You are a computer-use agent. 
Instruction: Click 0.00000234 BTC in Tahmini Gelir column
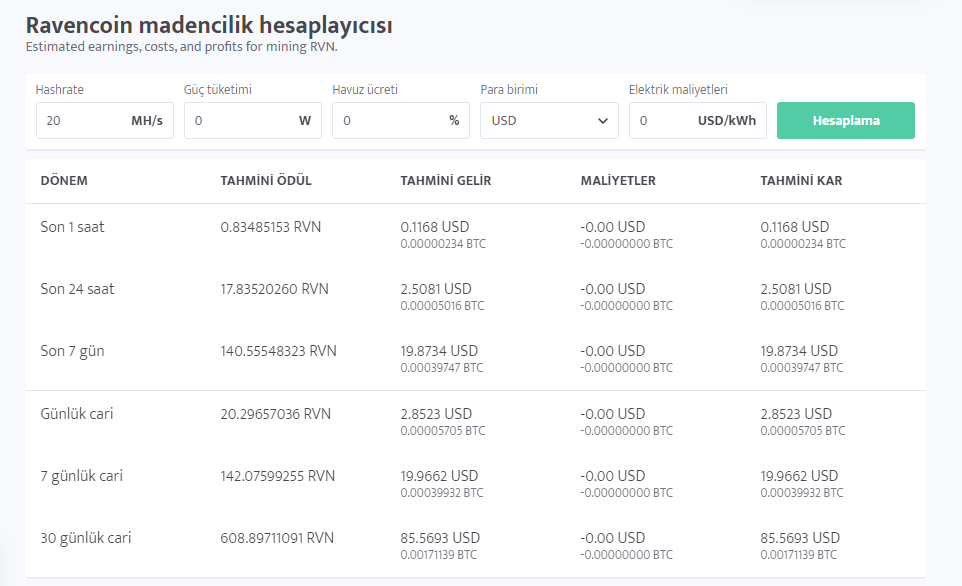click(x=443, y=244)
